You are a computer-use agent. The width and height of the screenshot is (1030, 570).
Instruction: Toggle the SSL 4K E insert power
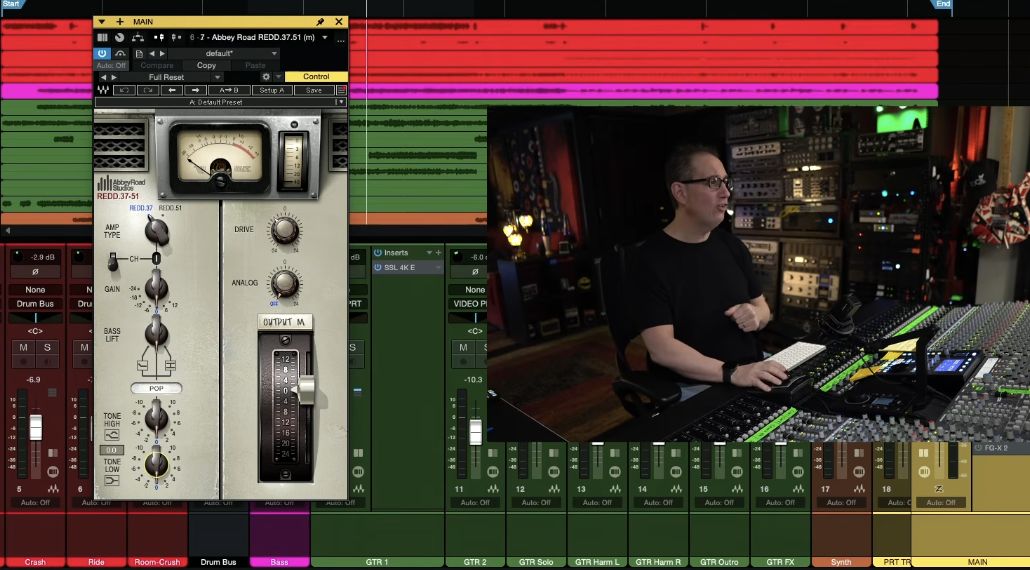click(x=378, y=267)
